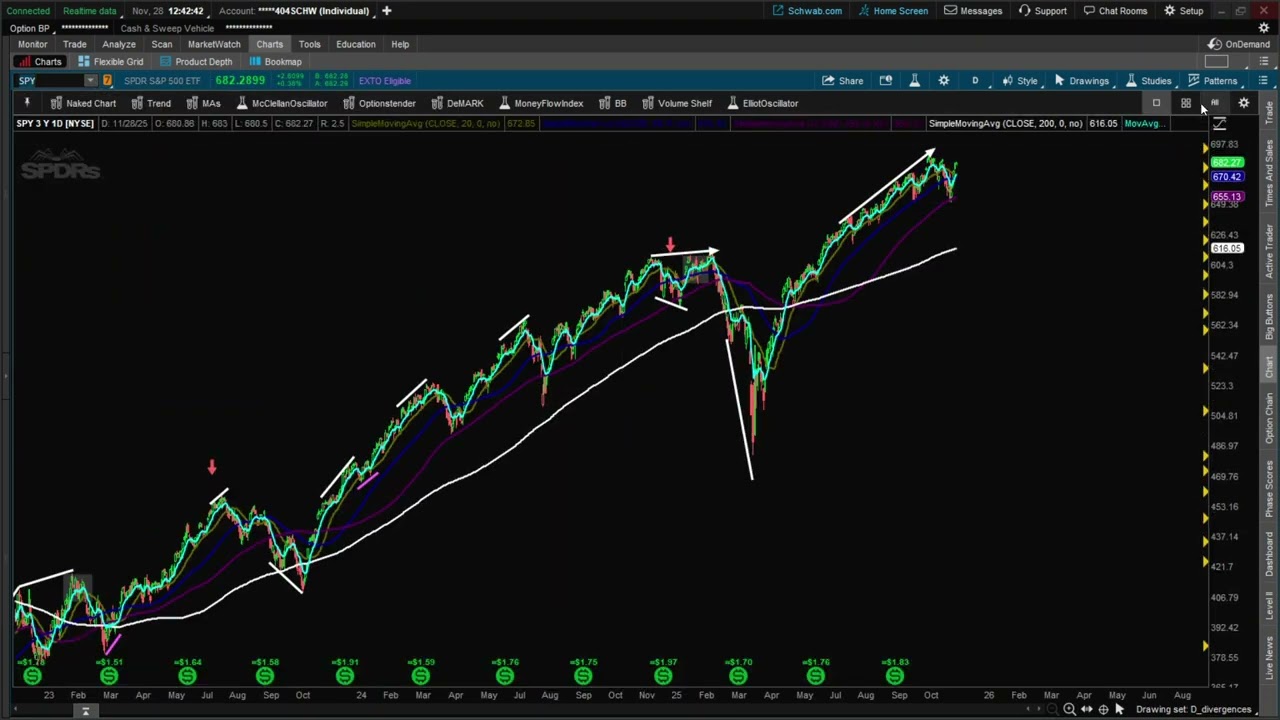Open the chart header list menu icon
1280x720 pixels.
pos(1263,81)
